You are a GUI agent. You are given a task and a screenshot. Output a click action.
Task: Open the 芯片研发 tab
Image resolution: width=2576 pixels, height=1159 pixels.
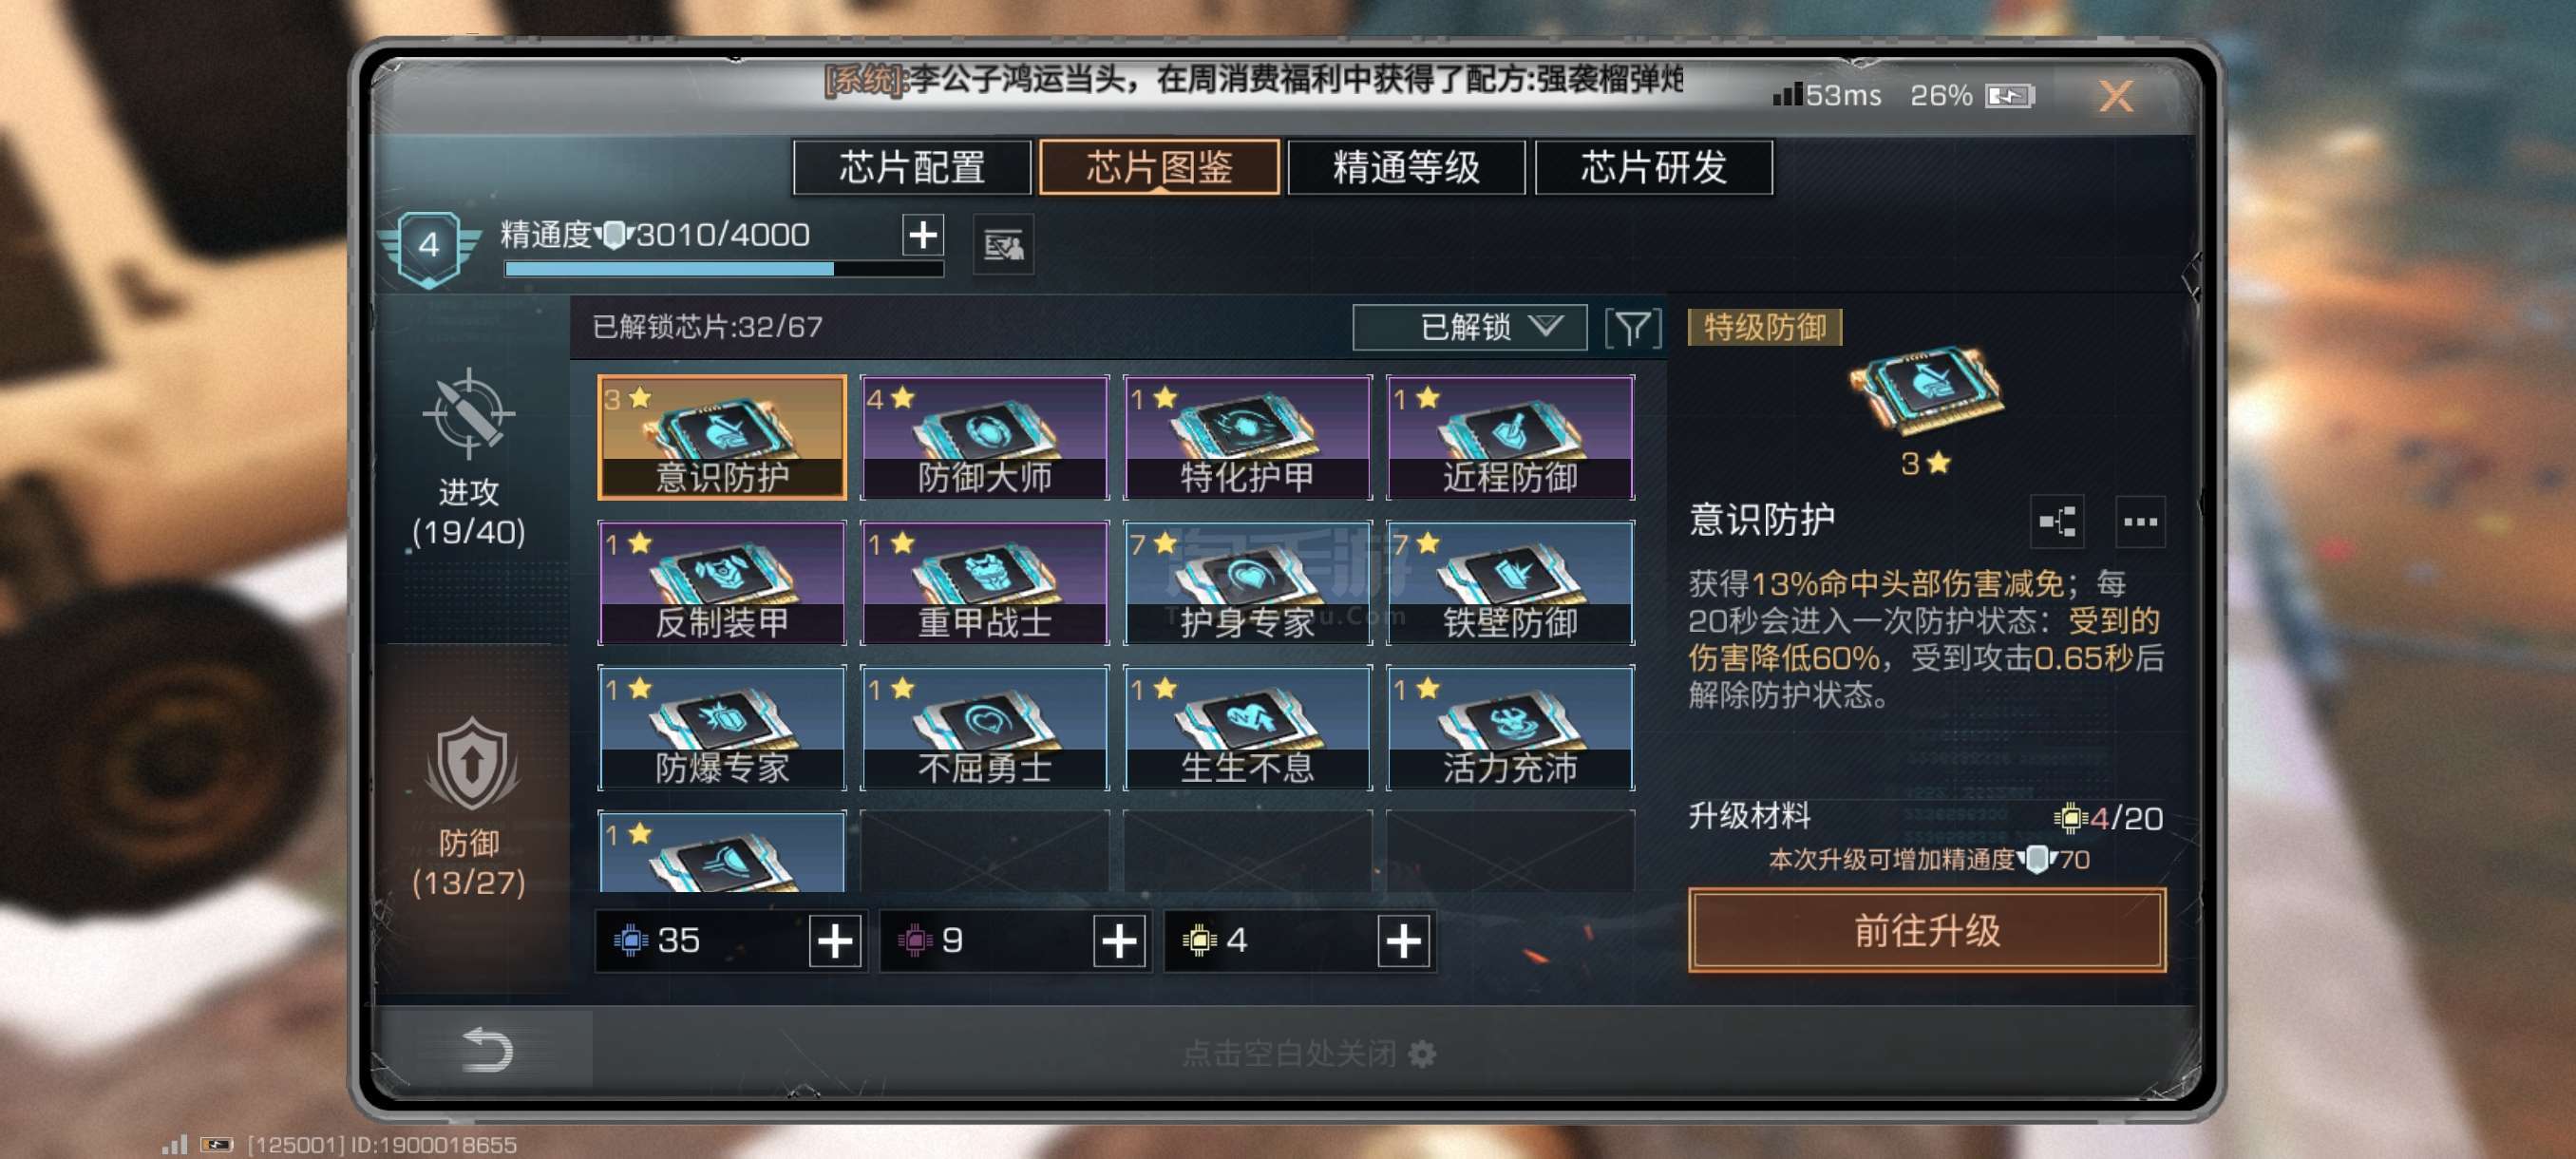1653,168
